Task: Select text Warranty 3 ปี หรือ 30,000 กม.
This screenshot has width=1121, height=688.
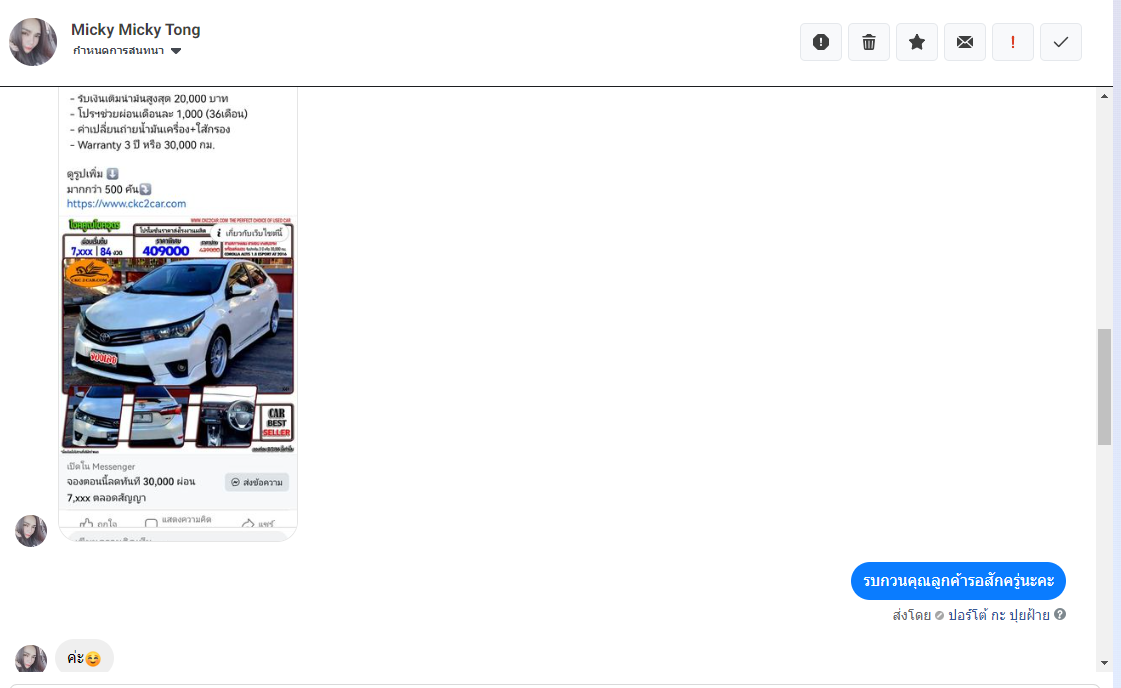Action: point(146,145)
